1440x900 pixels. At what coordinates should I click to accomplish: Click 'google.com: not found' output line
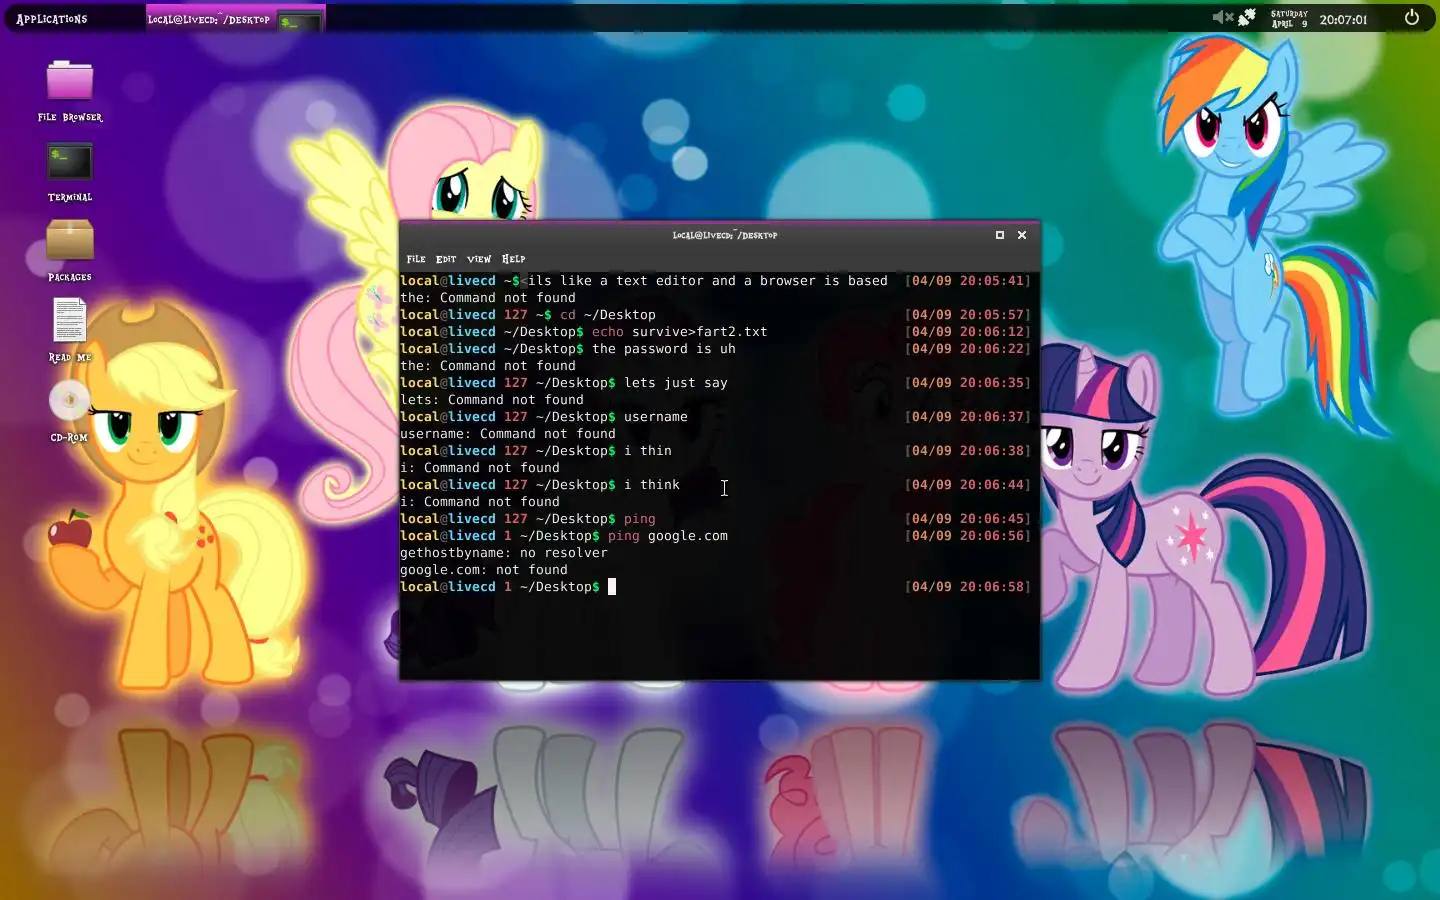[x=484, y=570]
